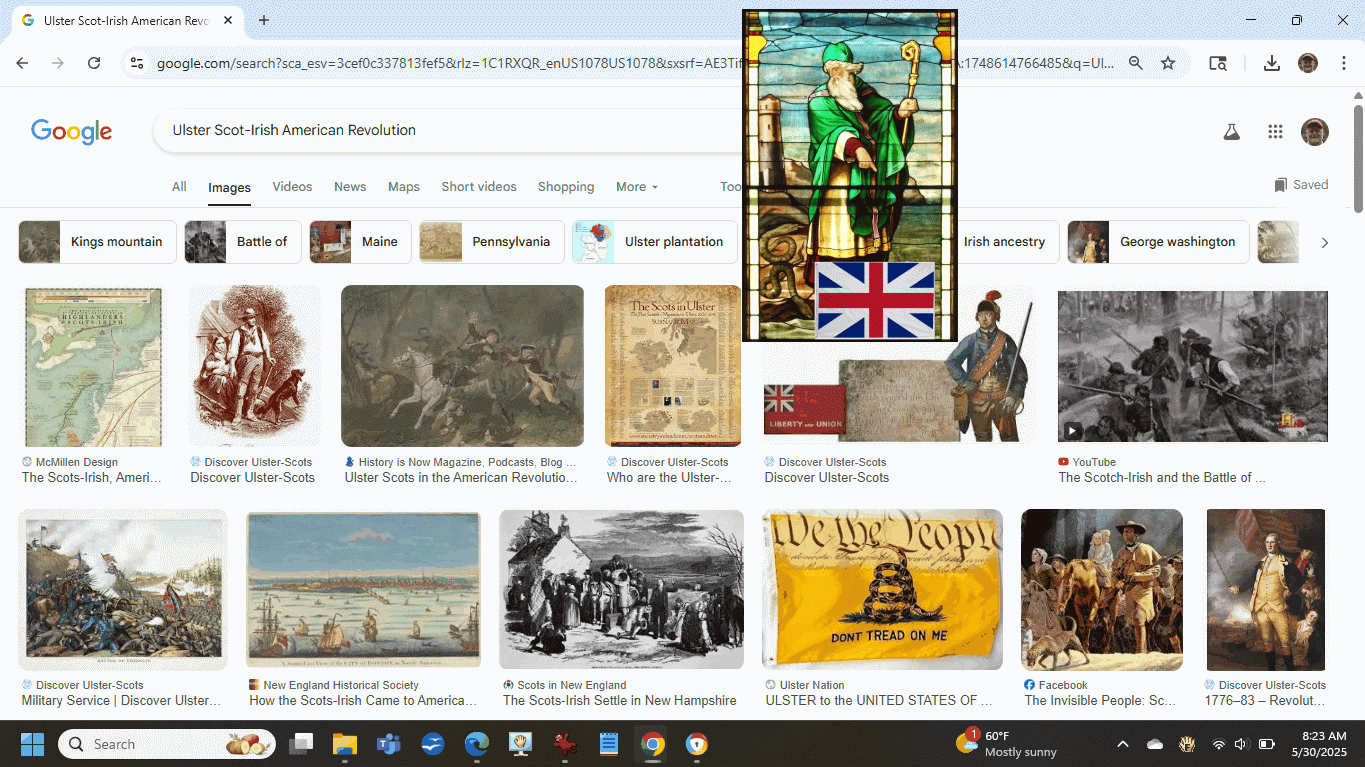Image resolution: width=1365 pixels, height=767 pixels.
Task: Click the Google search text field
Action: 440,130
